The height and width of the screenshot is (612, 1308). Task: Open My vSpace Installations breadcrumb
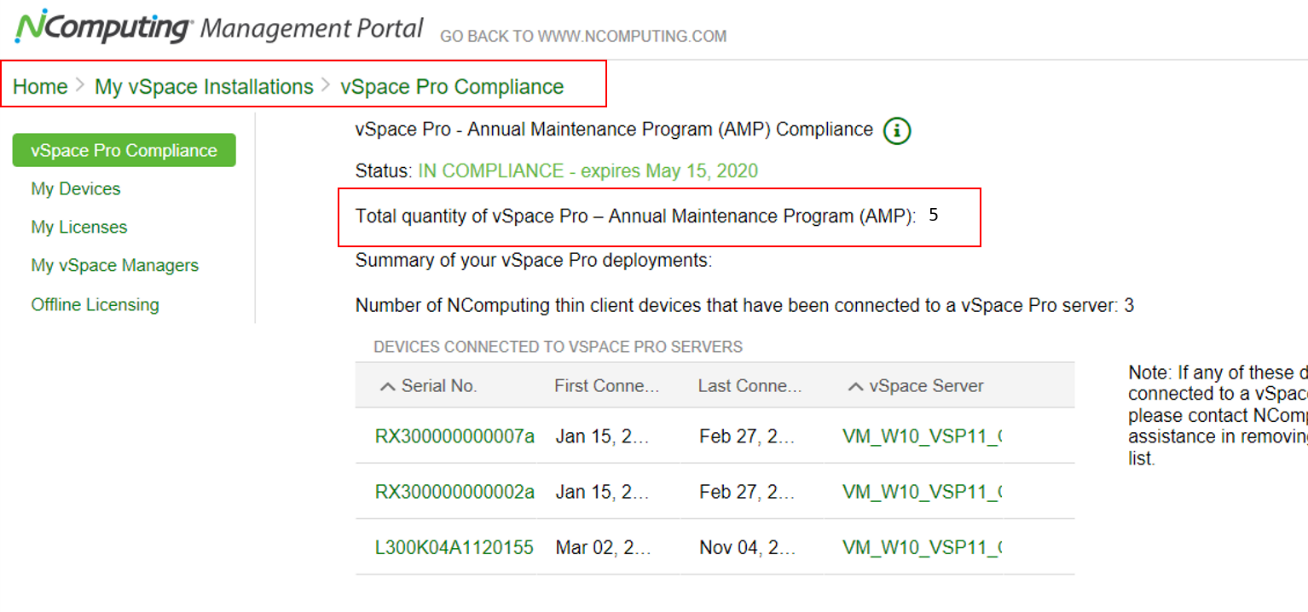(204, 87)
